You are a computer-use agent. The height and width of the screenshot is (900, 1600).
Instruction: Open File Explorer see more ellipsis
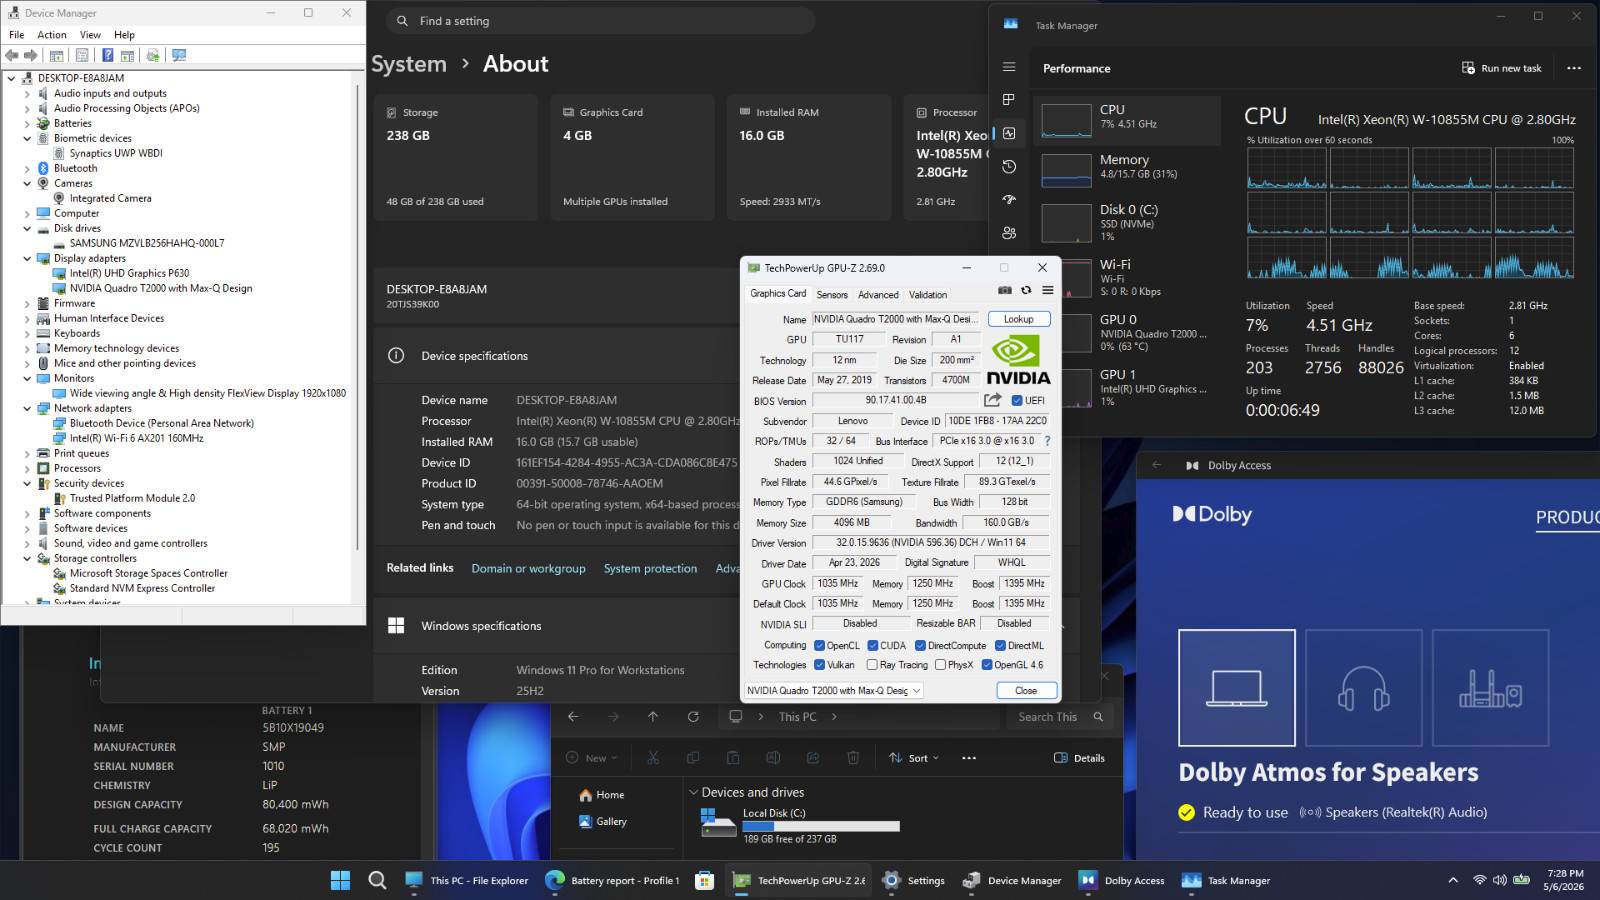click(969, 758)
